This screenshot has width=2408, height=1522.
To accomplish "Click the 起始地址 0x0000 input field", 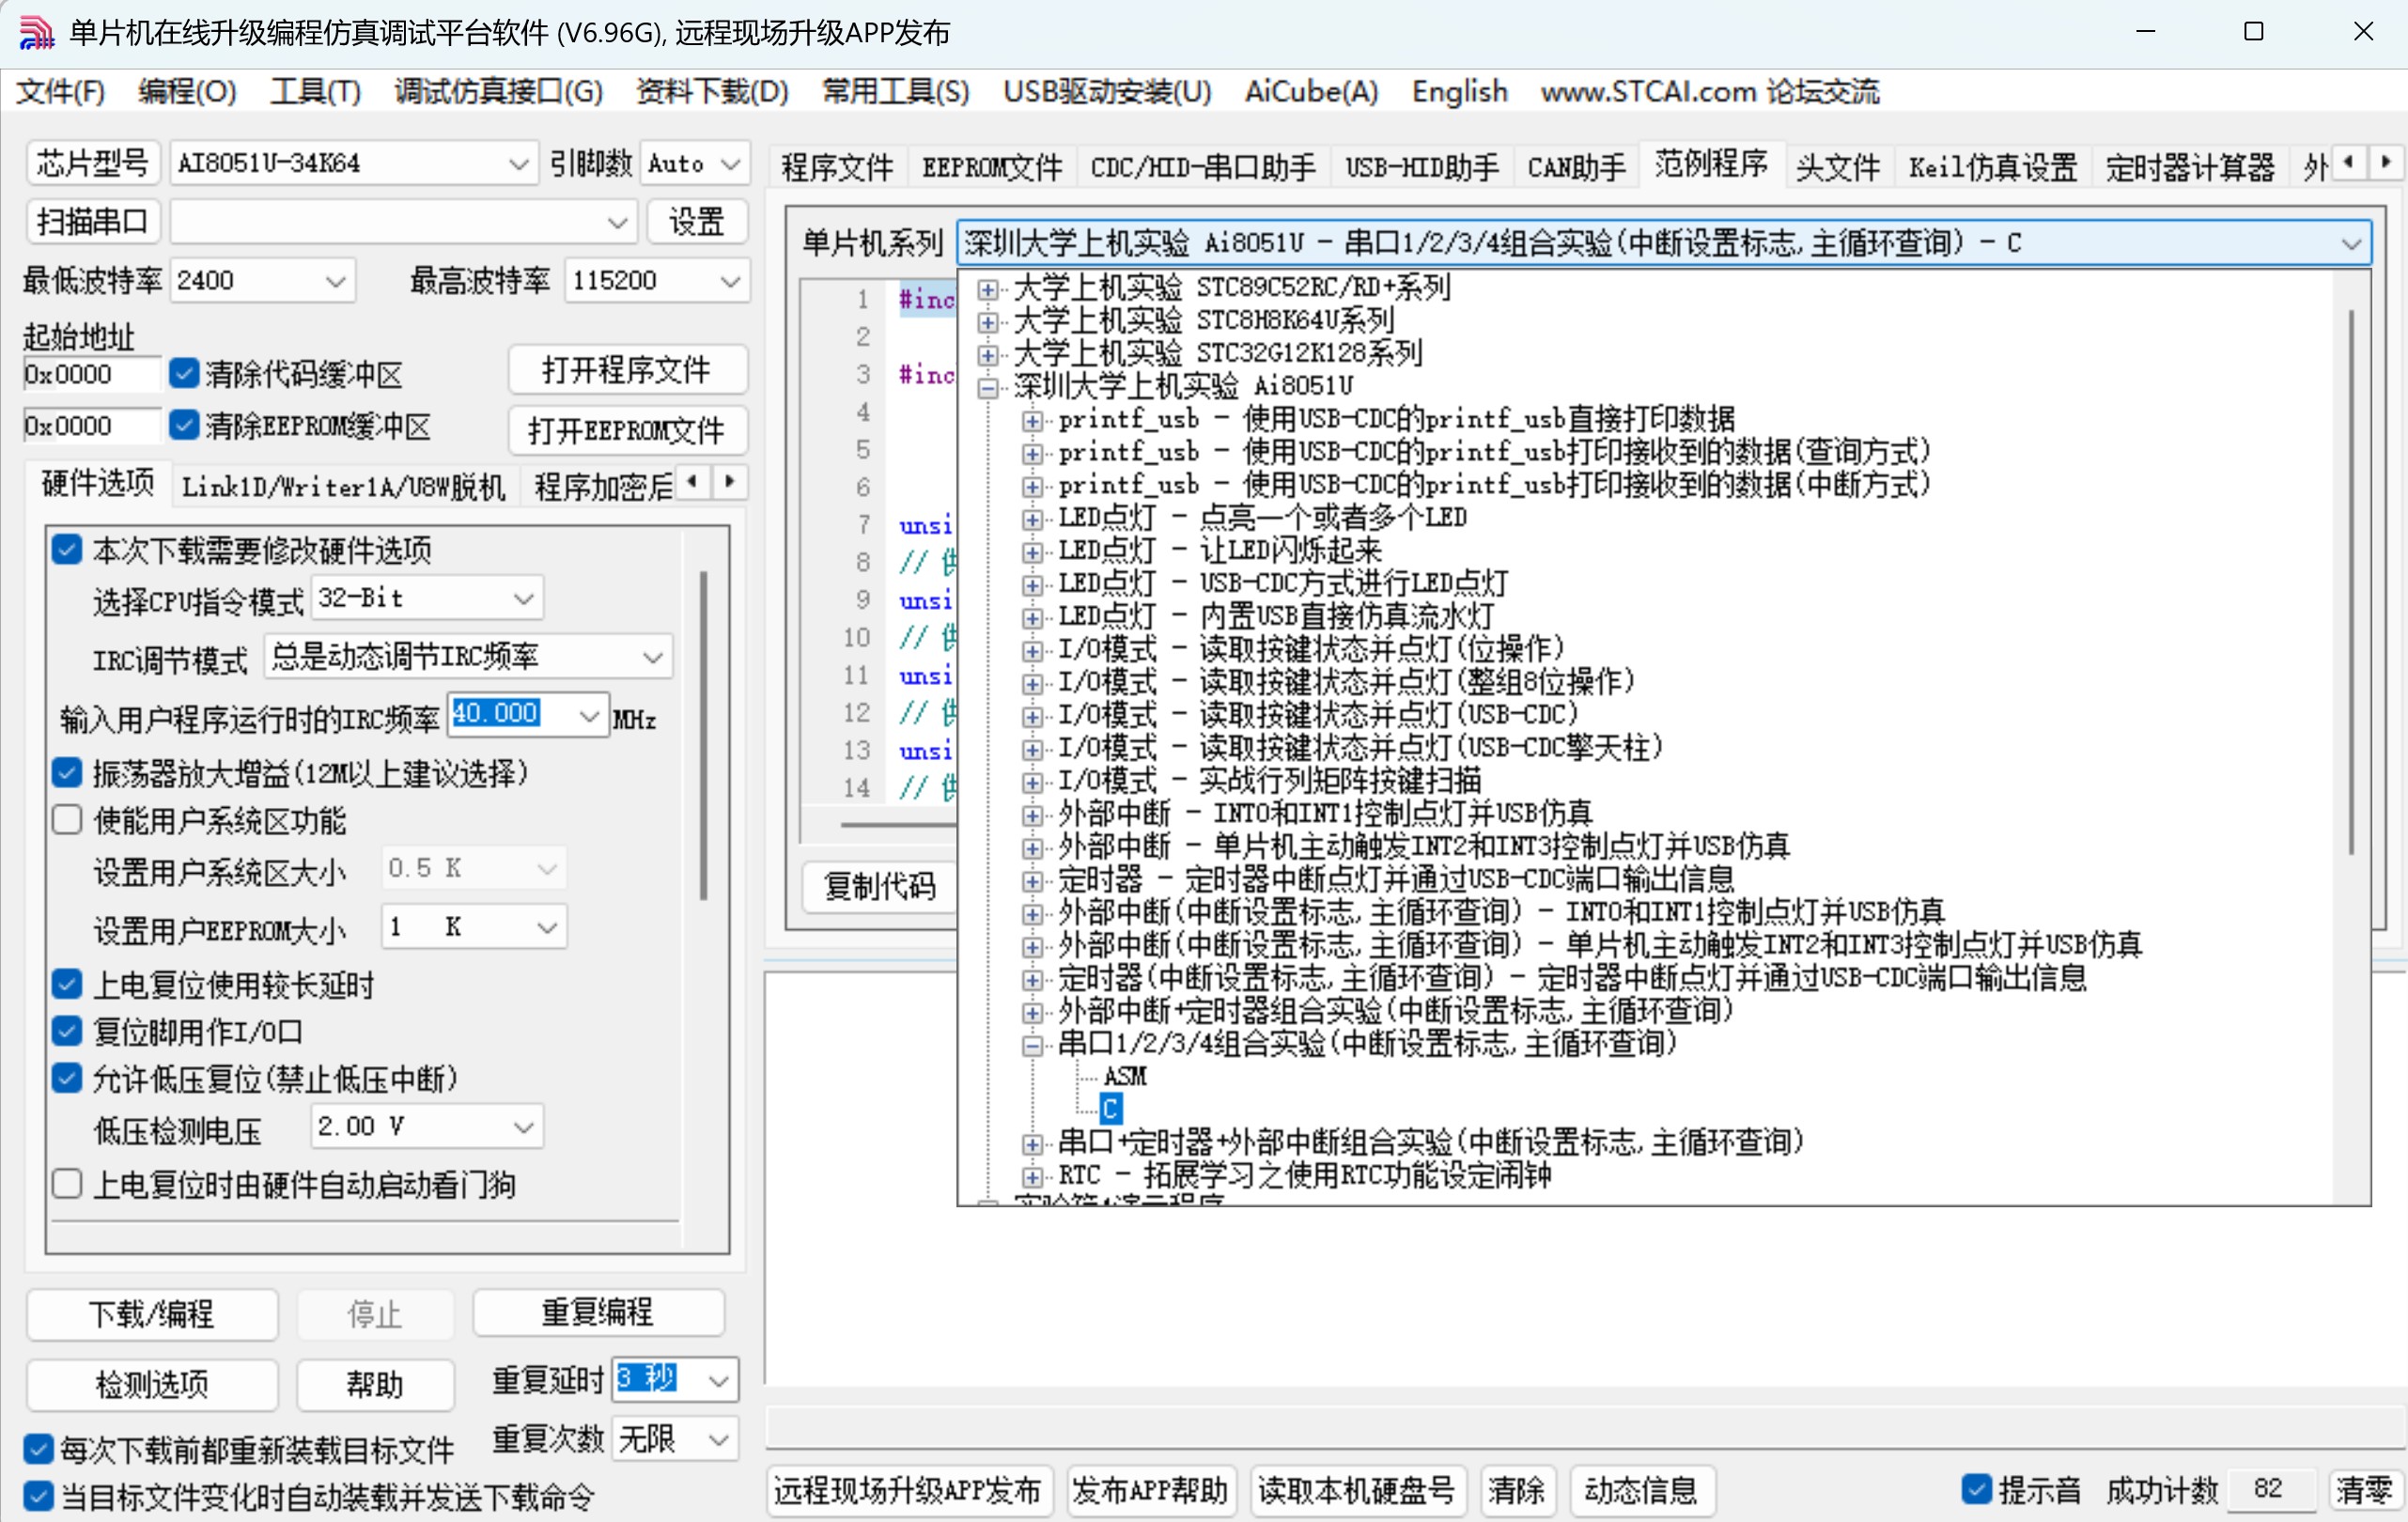I will [88, 372].
